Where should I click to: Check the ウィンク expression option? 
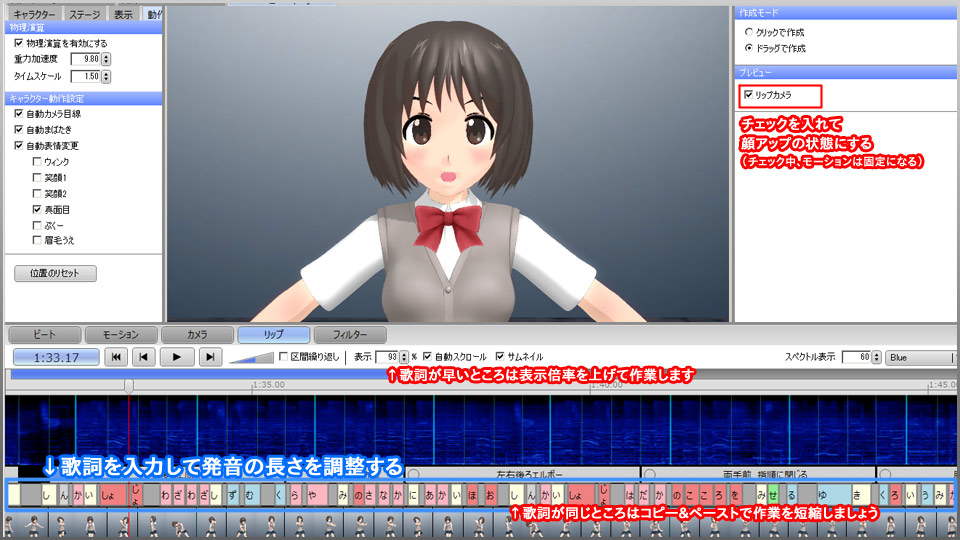37,161
